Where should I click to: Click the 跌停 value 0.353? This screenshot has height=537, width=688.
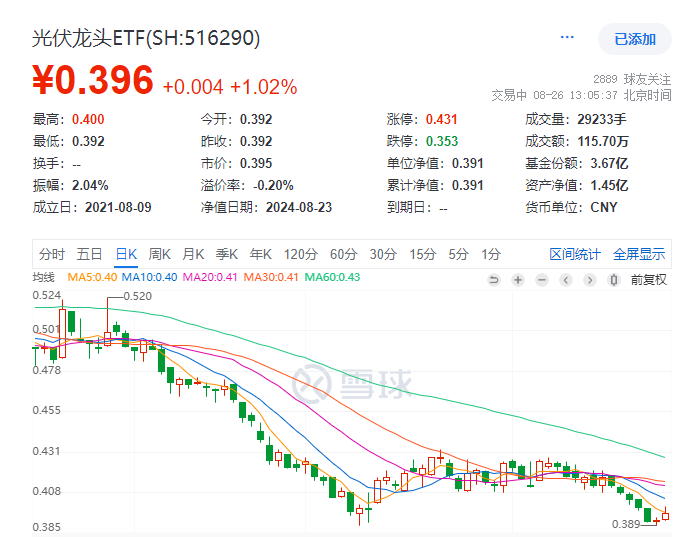(442, 141)
